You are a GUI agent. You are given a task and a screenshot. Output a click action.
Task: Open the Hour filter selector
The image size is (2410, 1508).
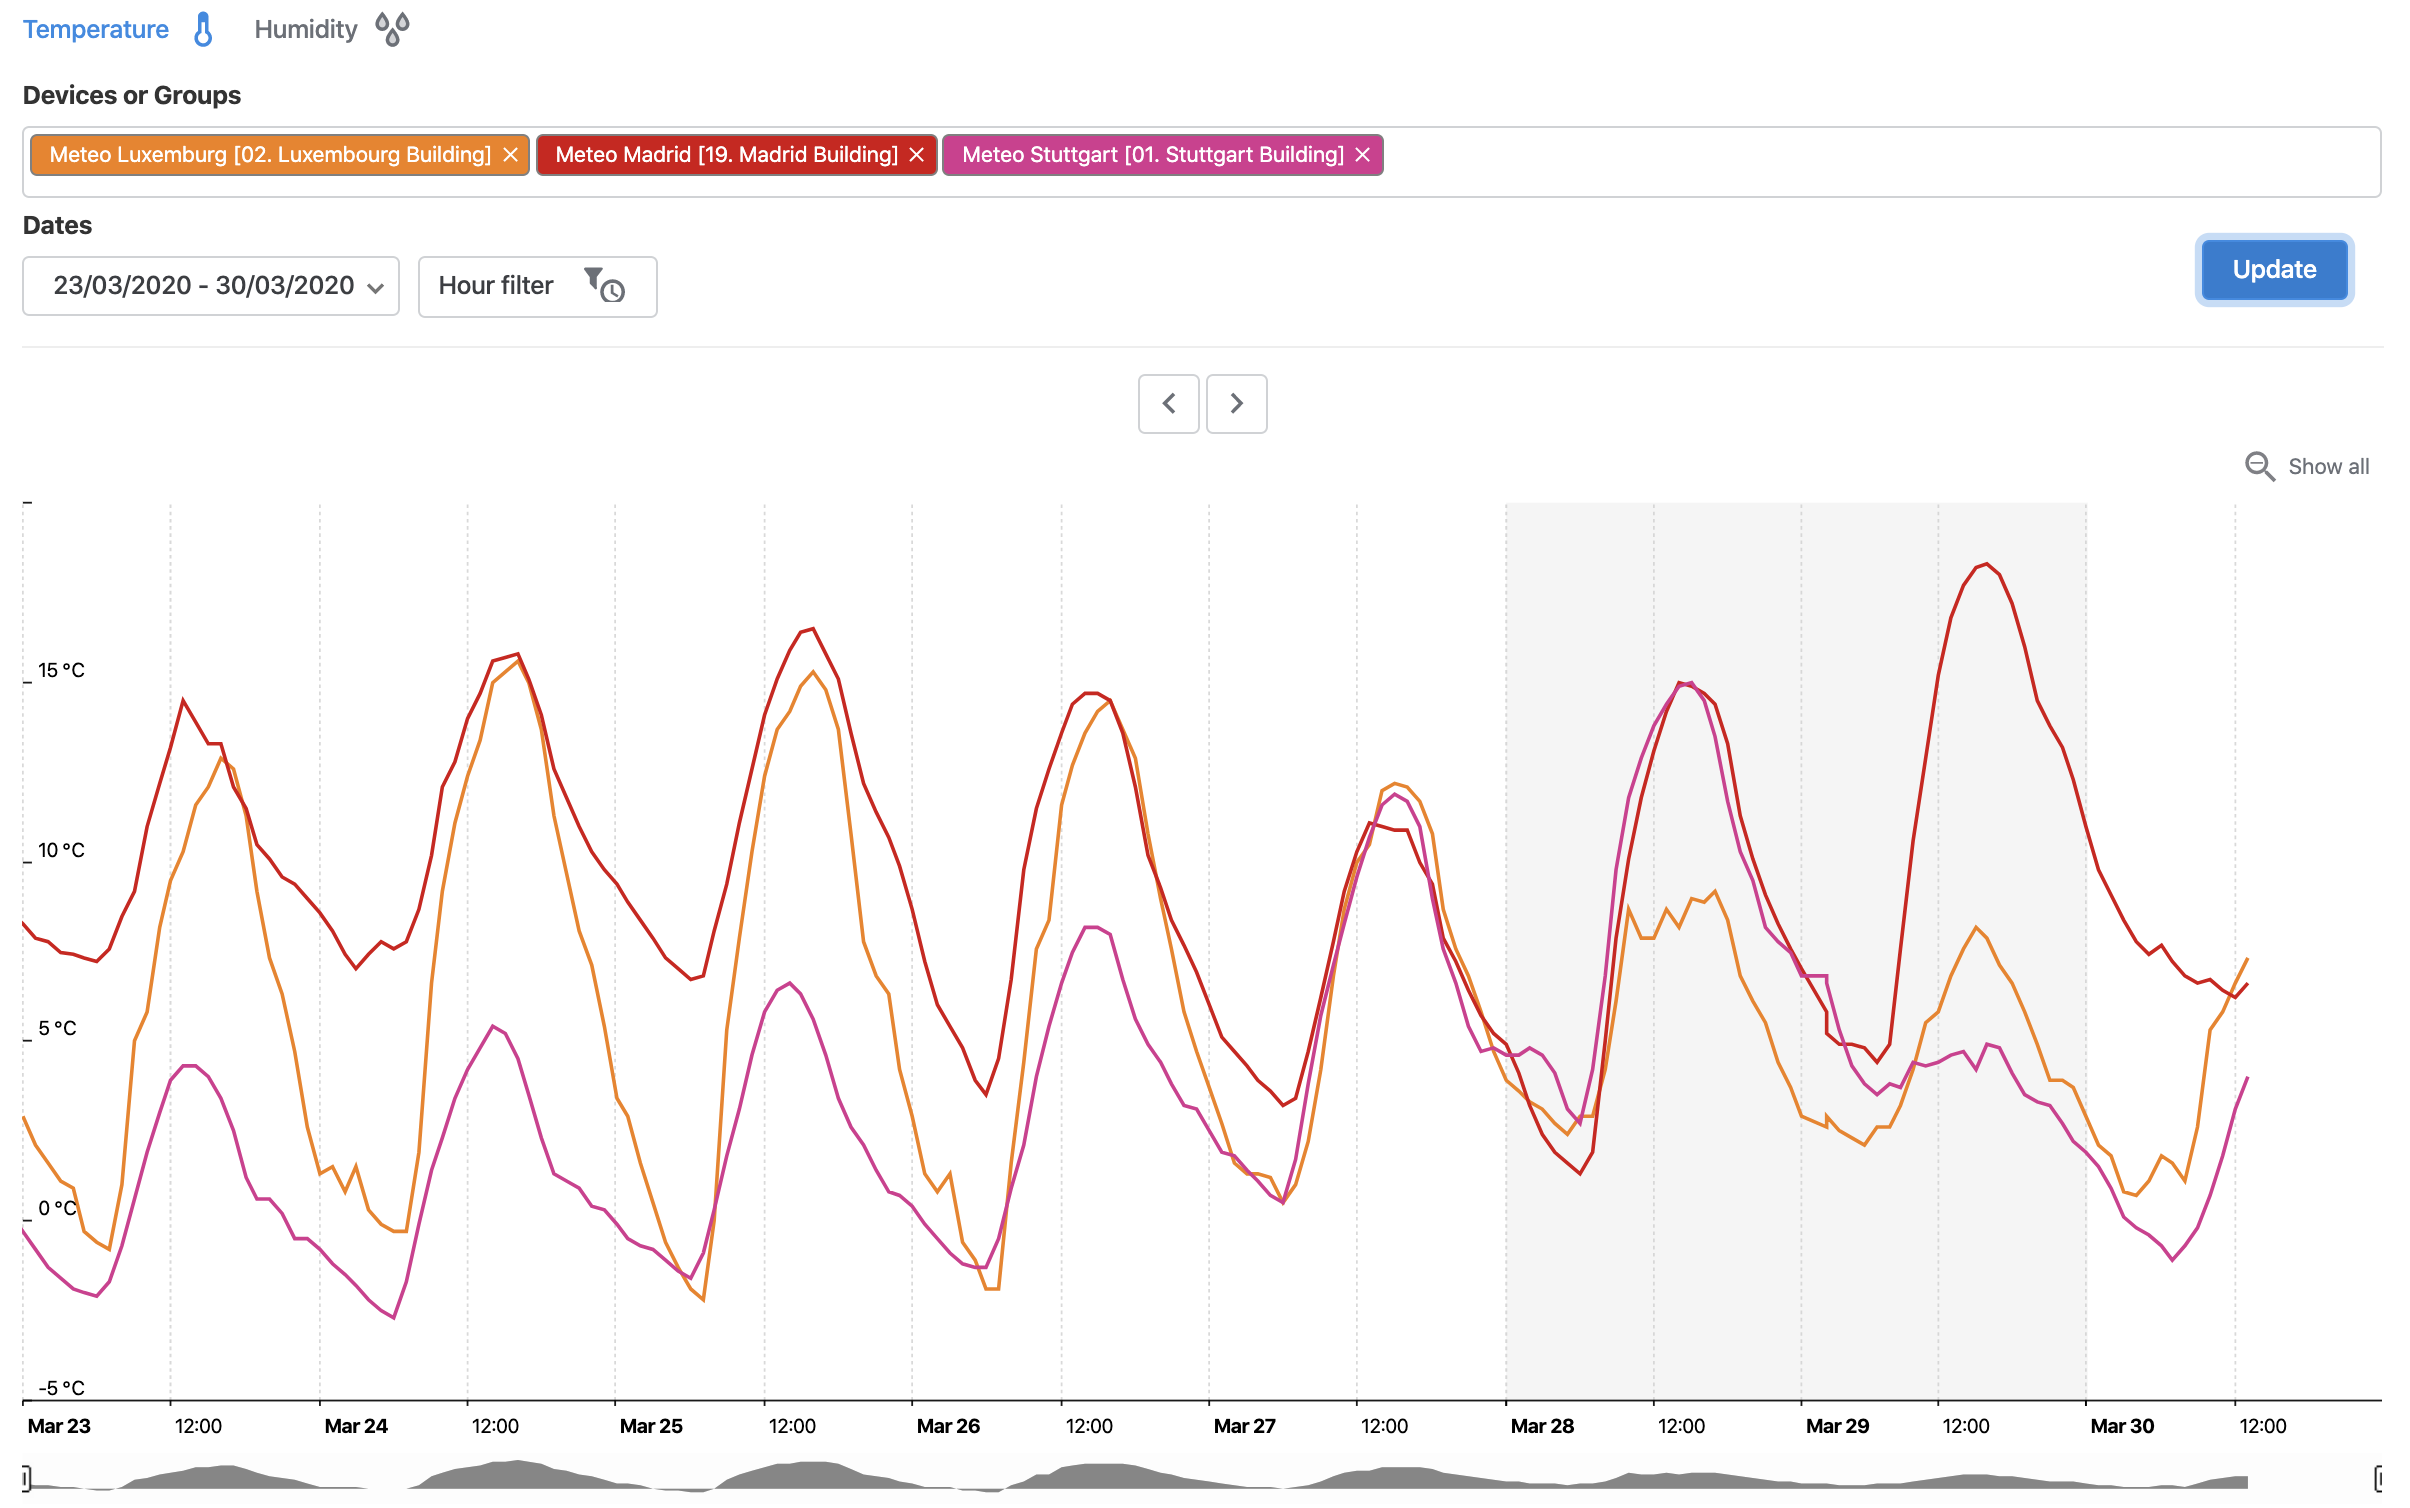tap(496, 286)
